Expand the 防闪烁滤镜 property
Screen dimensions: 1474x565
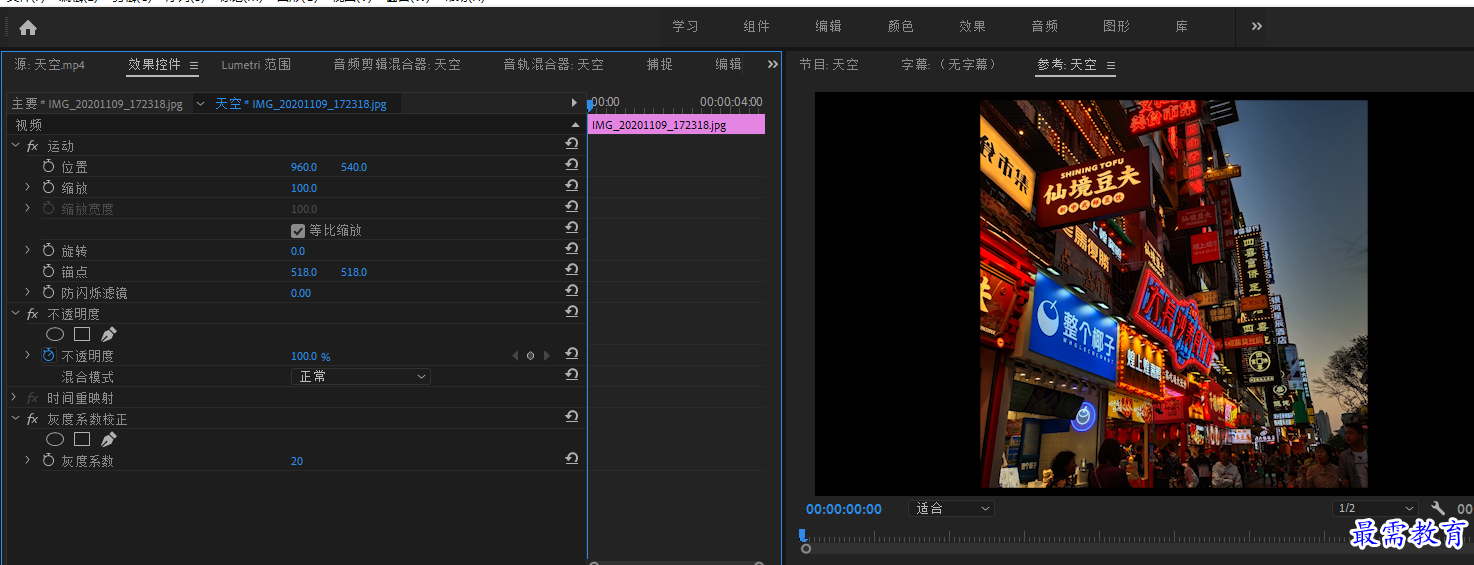pos(28,292)
